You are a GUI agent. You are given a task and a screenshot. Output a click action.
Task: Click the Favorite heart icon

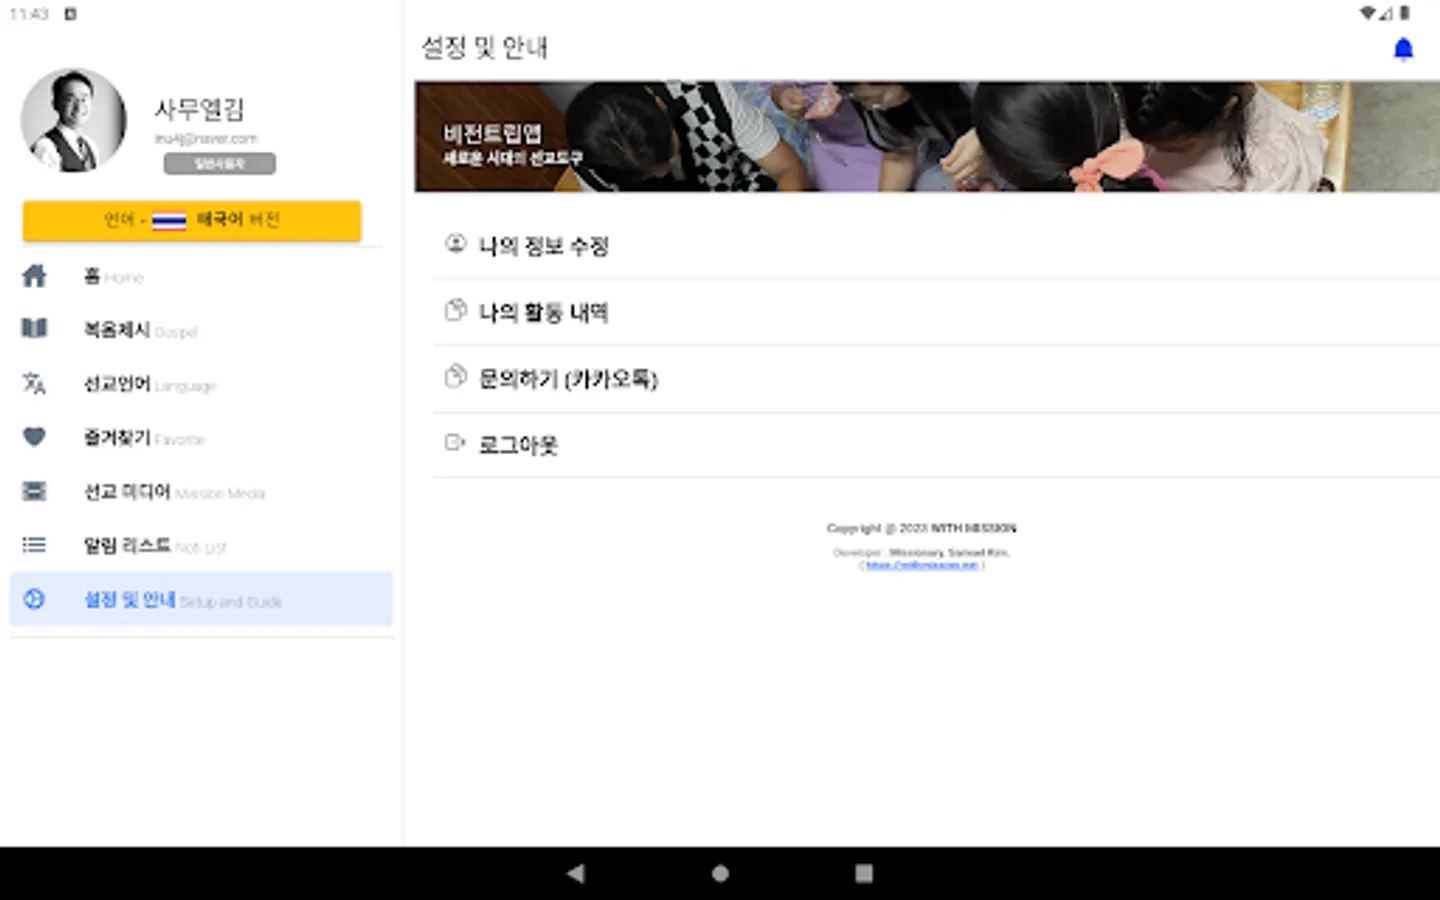(x=34, y=437)
